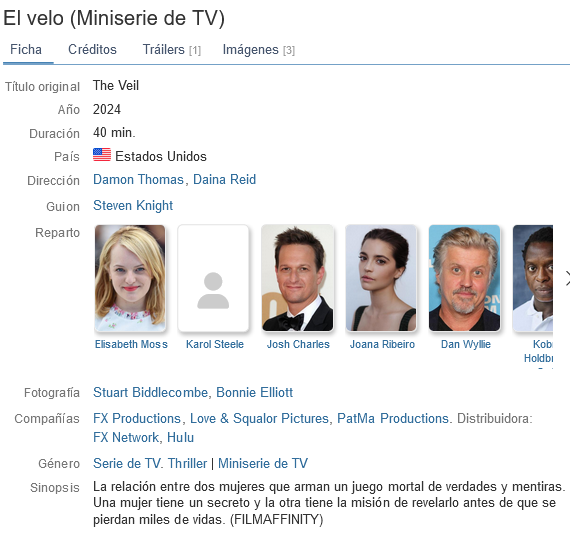Open Stuart Biddlecombe cinematographer link
This screenshot has width=570, height=540.
[150, 393]
